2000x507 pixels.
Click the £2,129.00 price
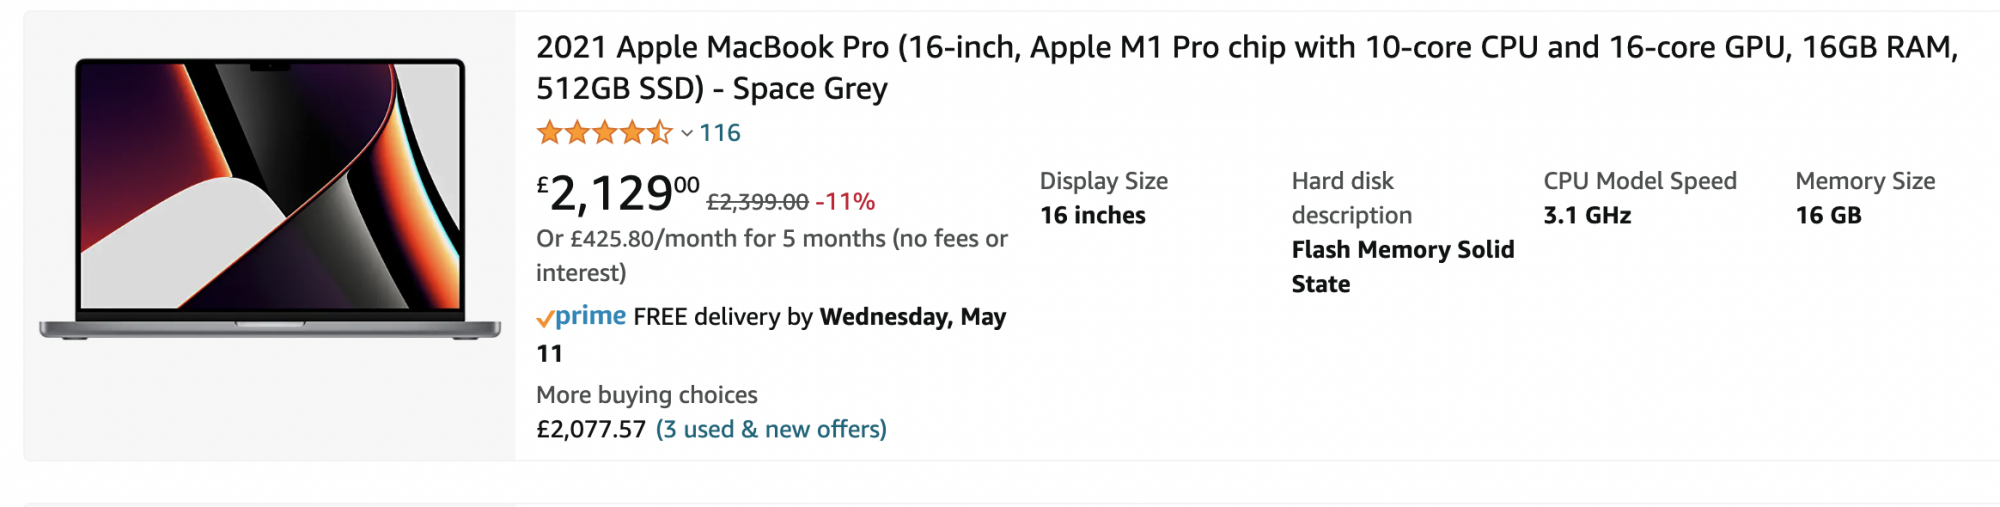618,194
